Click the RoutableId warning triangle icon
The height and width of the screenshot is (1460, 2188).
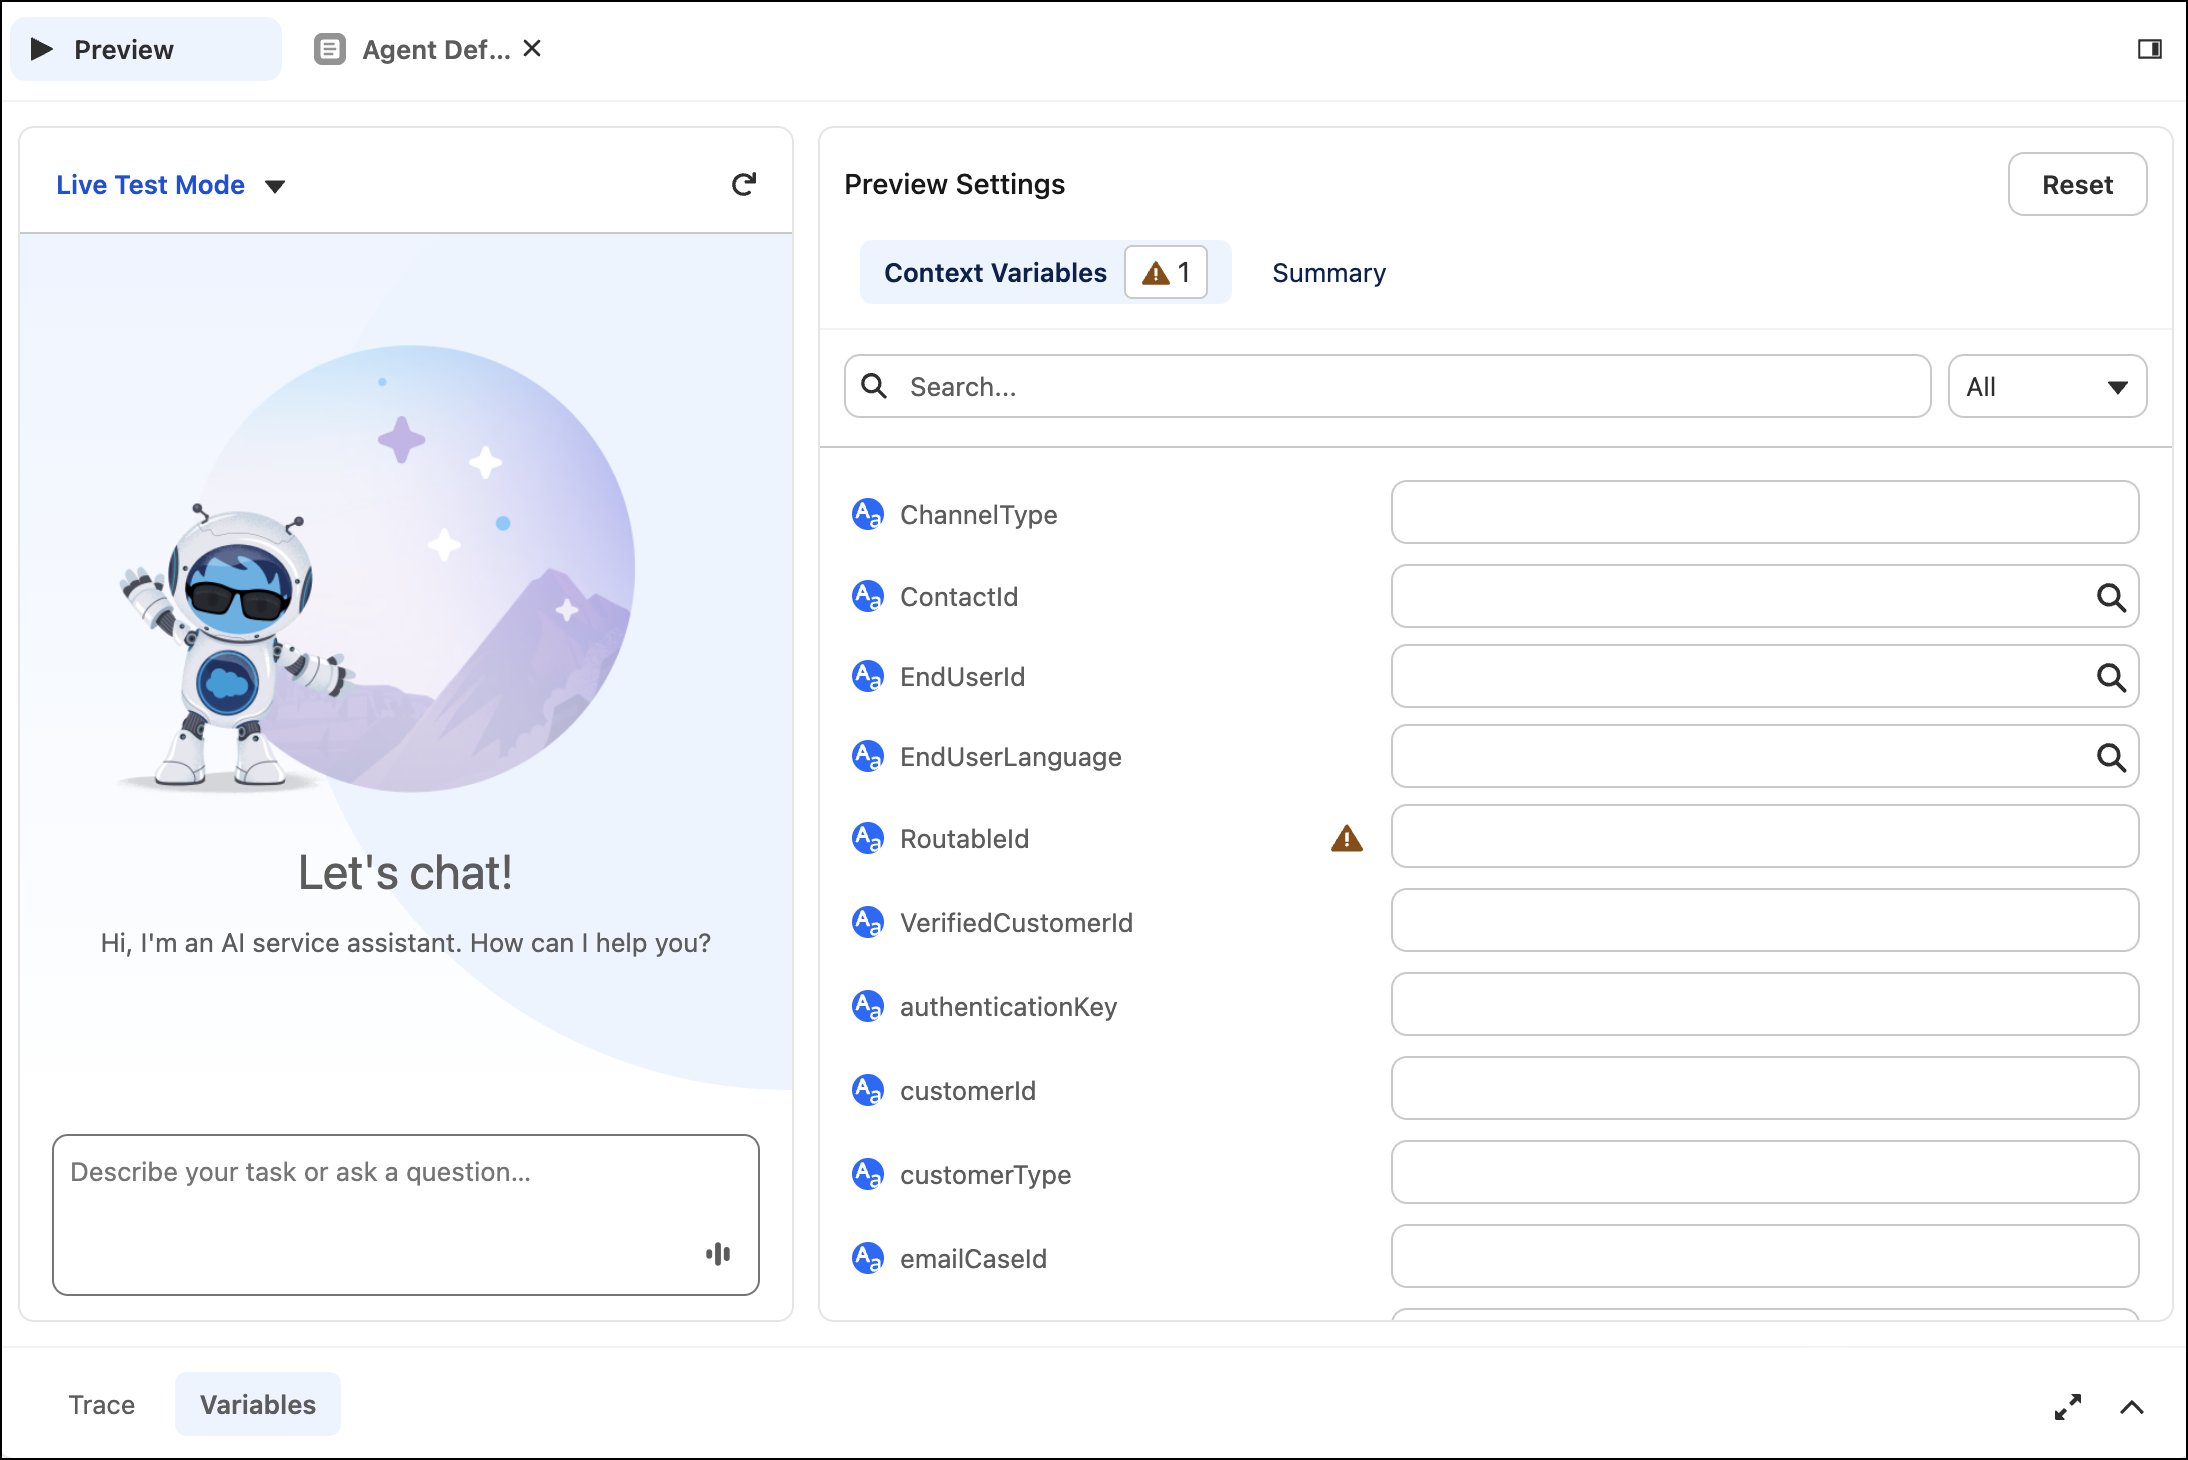pos(1347,838)
